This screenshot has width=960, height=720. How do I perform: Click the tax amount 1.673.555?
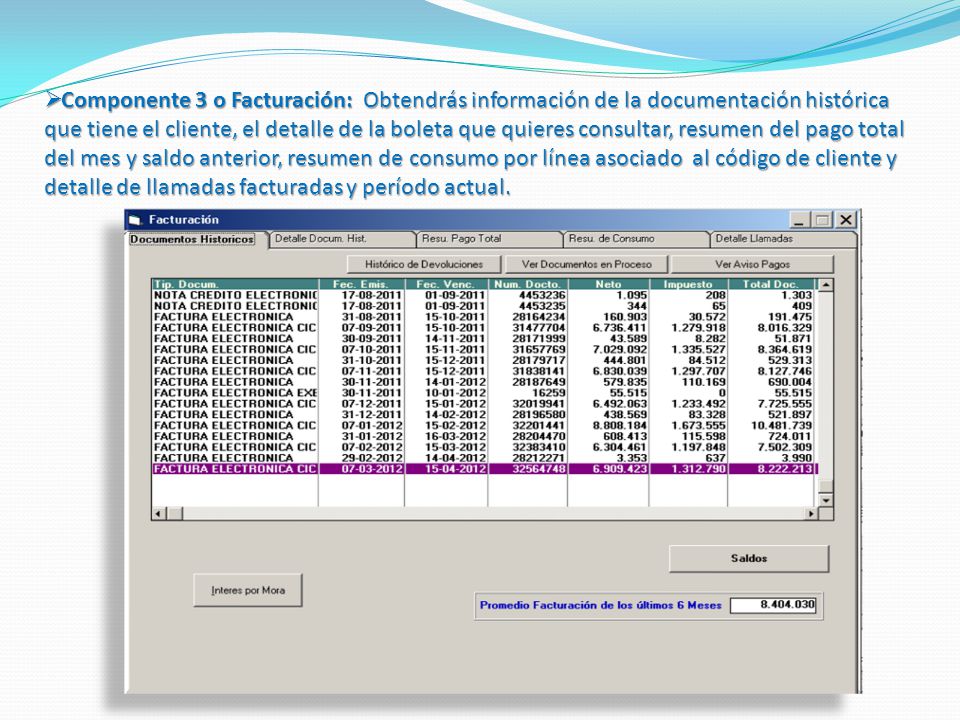[x=698, y=426]
